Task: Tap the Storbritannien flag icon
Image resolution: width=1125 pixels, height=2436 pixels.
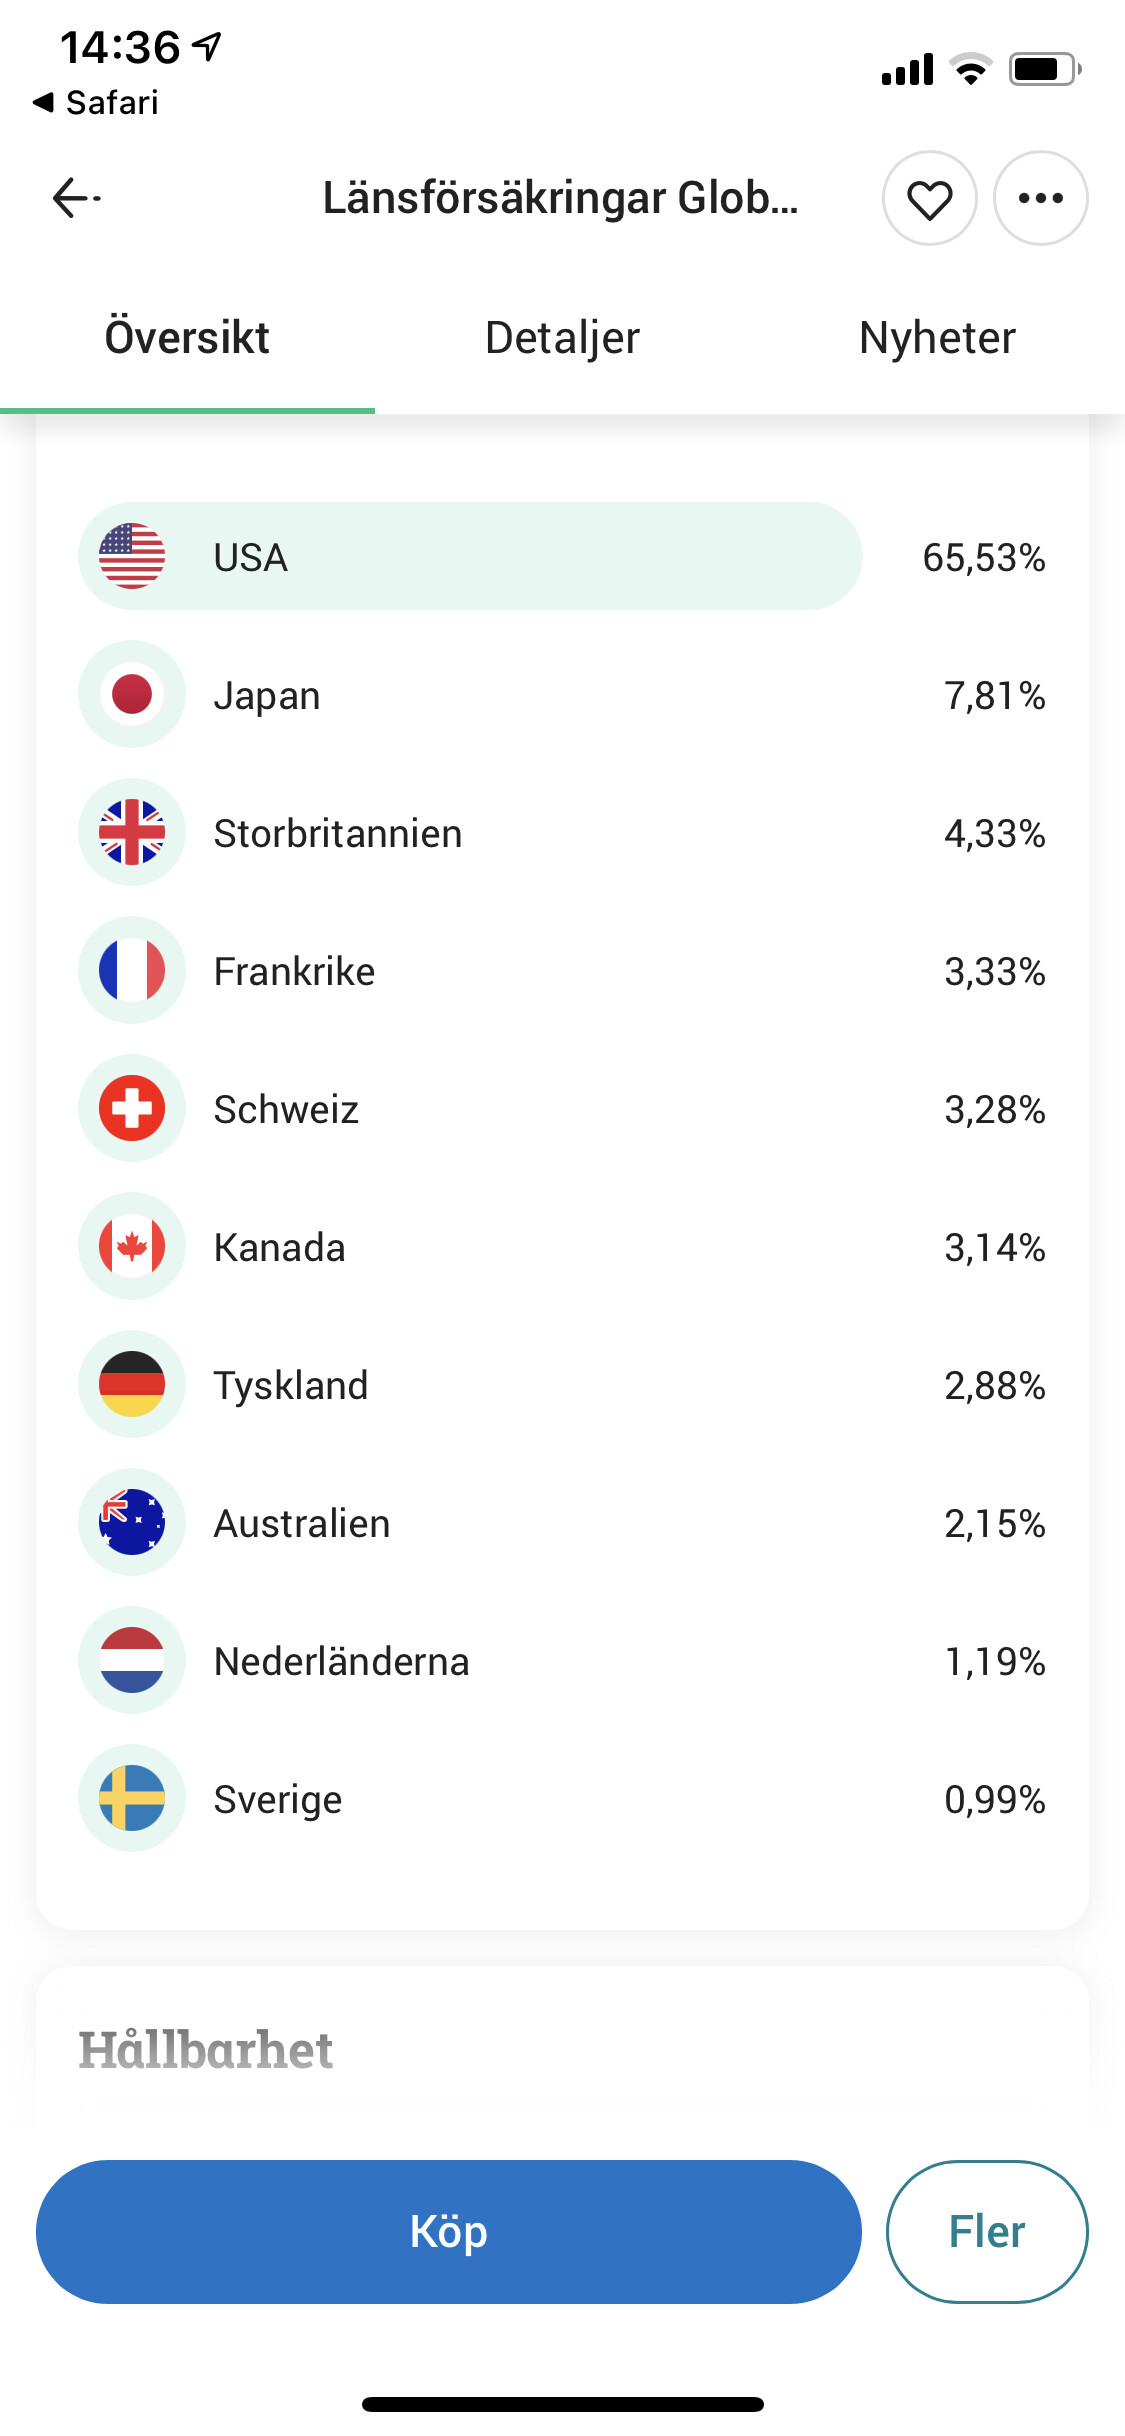Action: point(132,832)
